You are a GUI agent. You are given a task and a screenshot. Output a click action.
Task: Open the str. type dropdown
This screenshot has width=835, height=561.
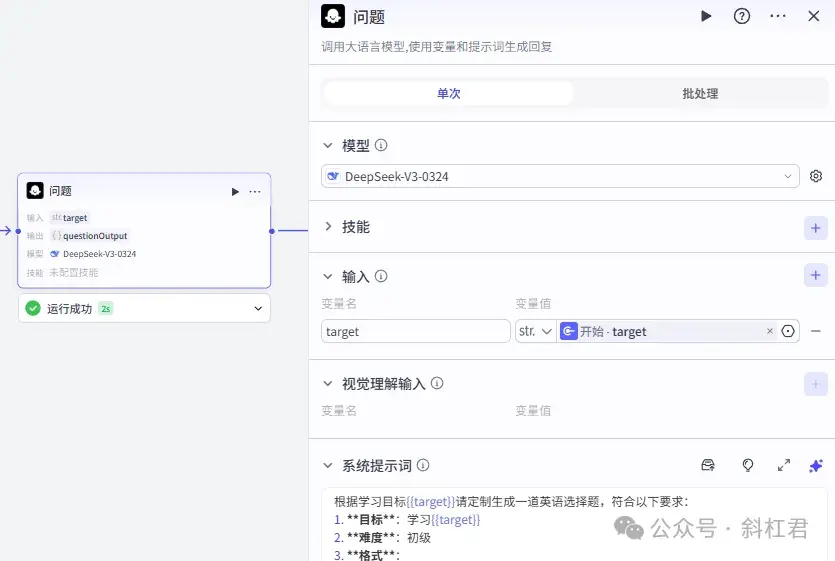[x=535, y=331]
